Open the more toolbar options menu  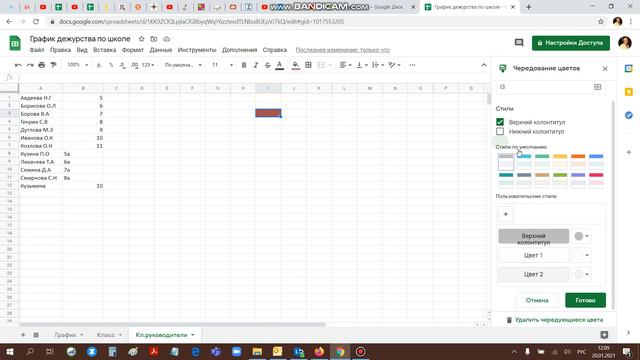coord(412,65)
